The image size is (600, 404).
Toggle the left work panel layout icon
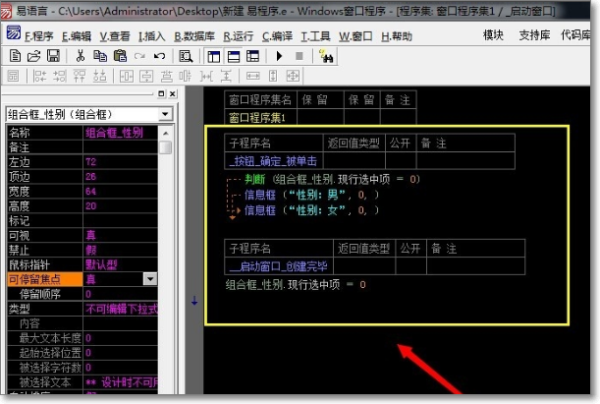point(214,56)
